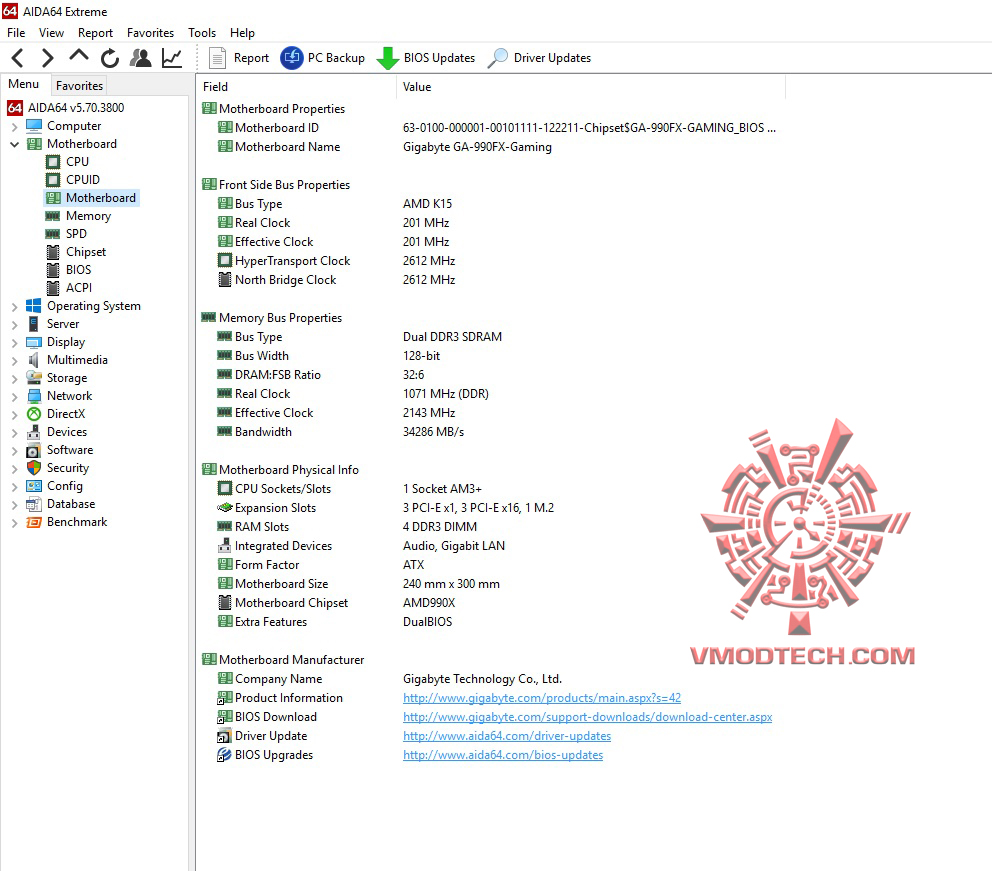Click the Database icon in tree
Screen dimensions: 992x871
coord(34,504)
